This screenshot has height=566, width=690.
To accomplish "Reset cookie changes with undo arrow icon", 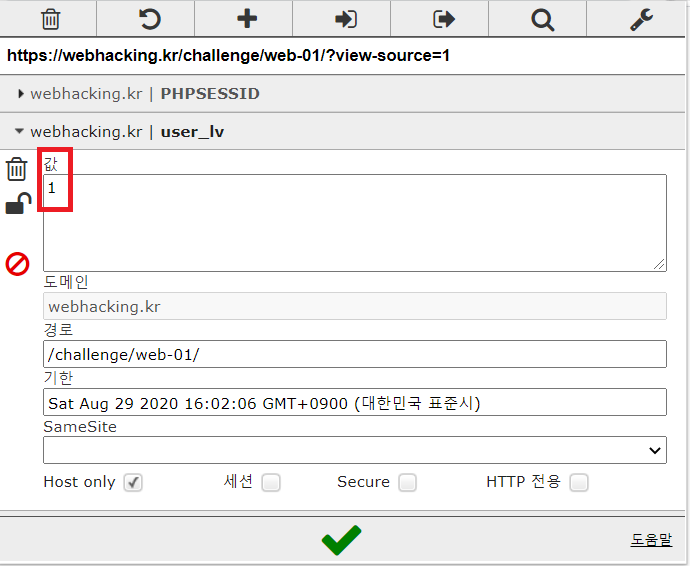I will (149, 19).
